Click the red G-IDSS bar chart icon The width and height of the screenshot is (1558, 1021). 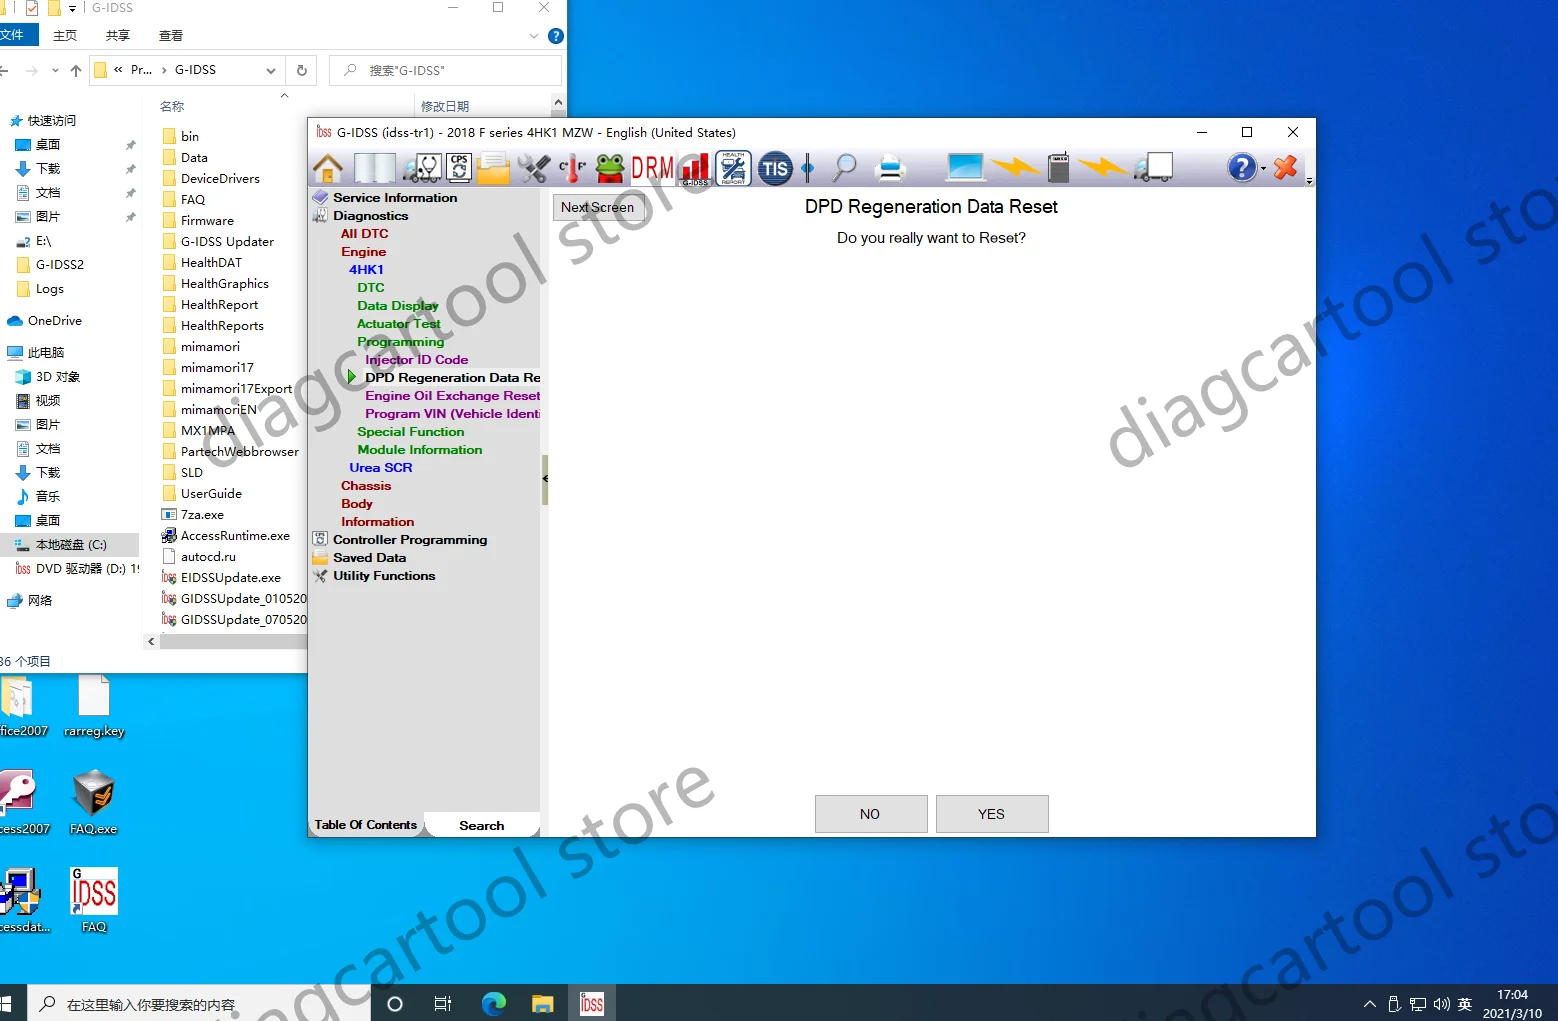[696, 169]
